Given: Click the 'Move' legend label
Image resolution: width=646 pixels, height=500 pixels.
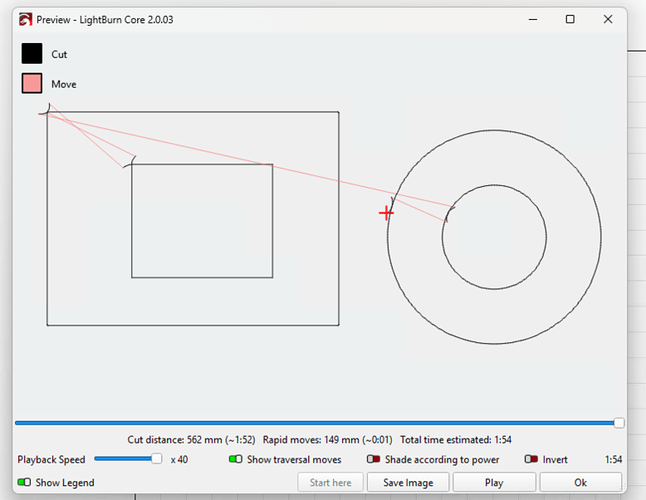Looking at the screenshot, I should (64, 84).
